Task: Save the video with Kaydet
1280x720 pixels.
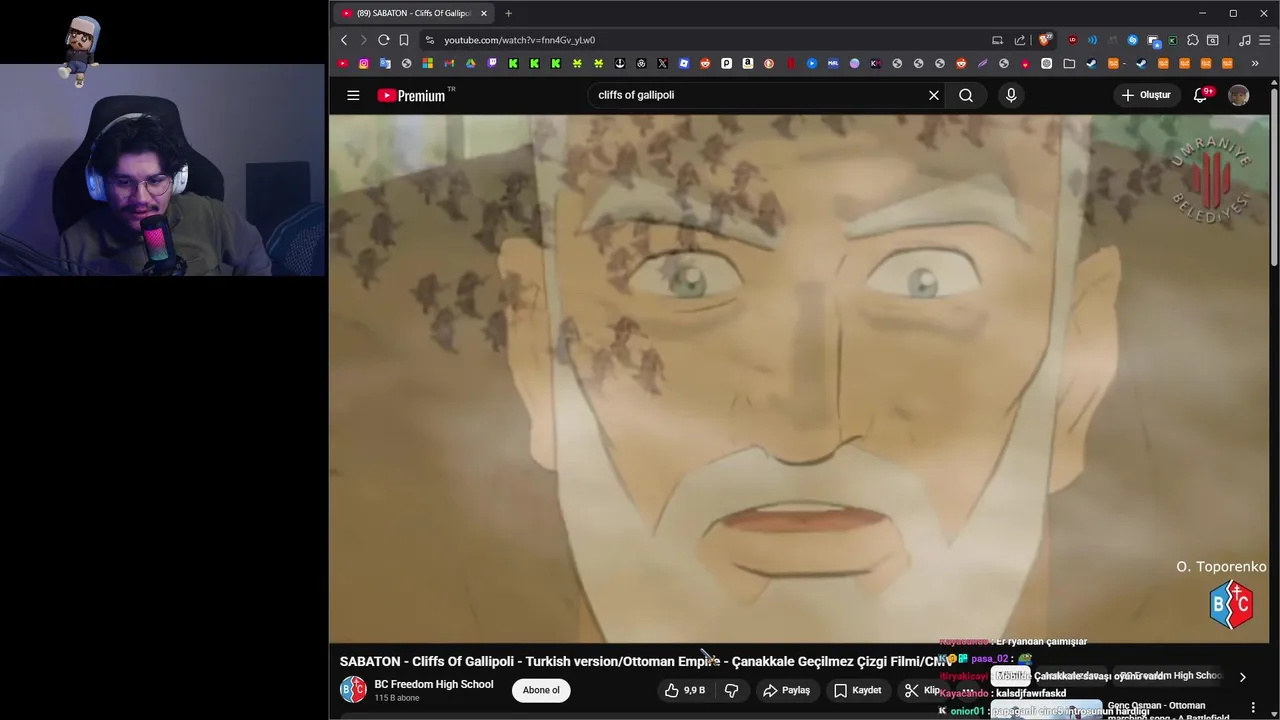Action: click(858, 690)
